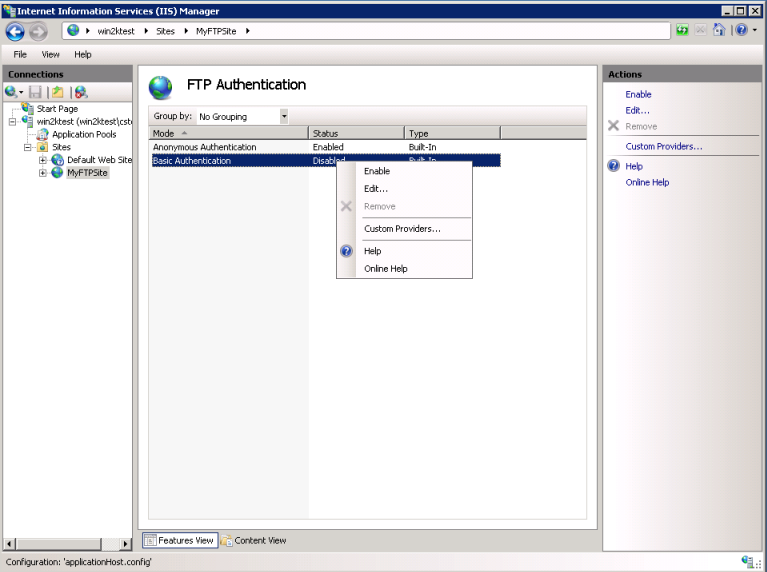
Task: Click the Enabled status of Anonymous Authentication
Action: pyautogui.click(x=328, y=147)
